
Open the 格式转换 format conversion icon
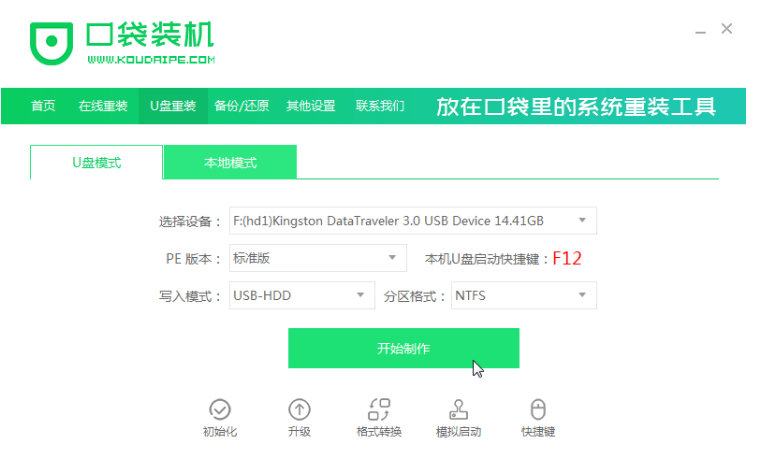coord(379,409)
